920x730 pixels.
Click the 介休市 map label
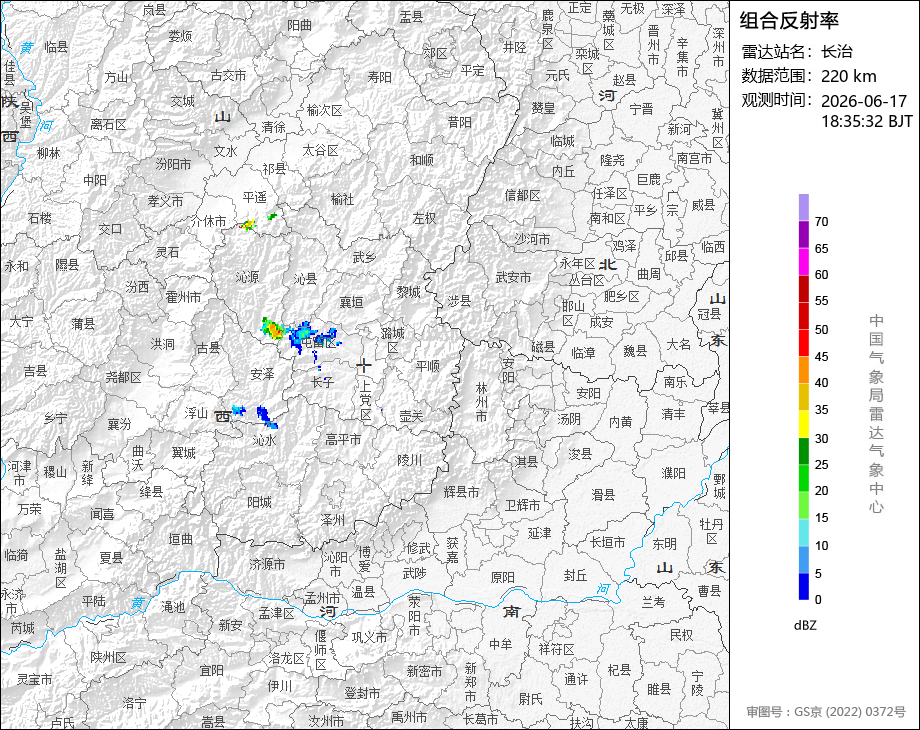pos(208,221)
